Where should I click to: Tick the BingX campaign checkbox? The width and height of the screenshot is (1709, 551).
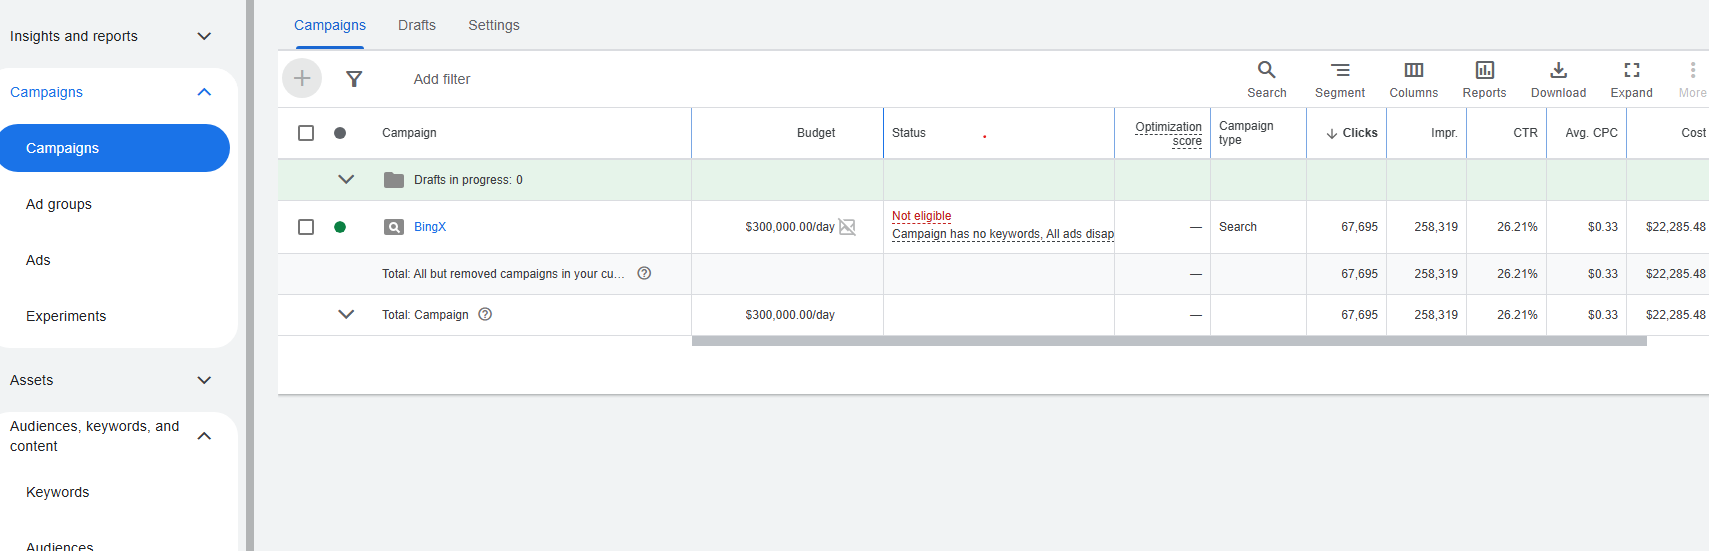tap(306, 227)
